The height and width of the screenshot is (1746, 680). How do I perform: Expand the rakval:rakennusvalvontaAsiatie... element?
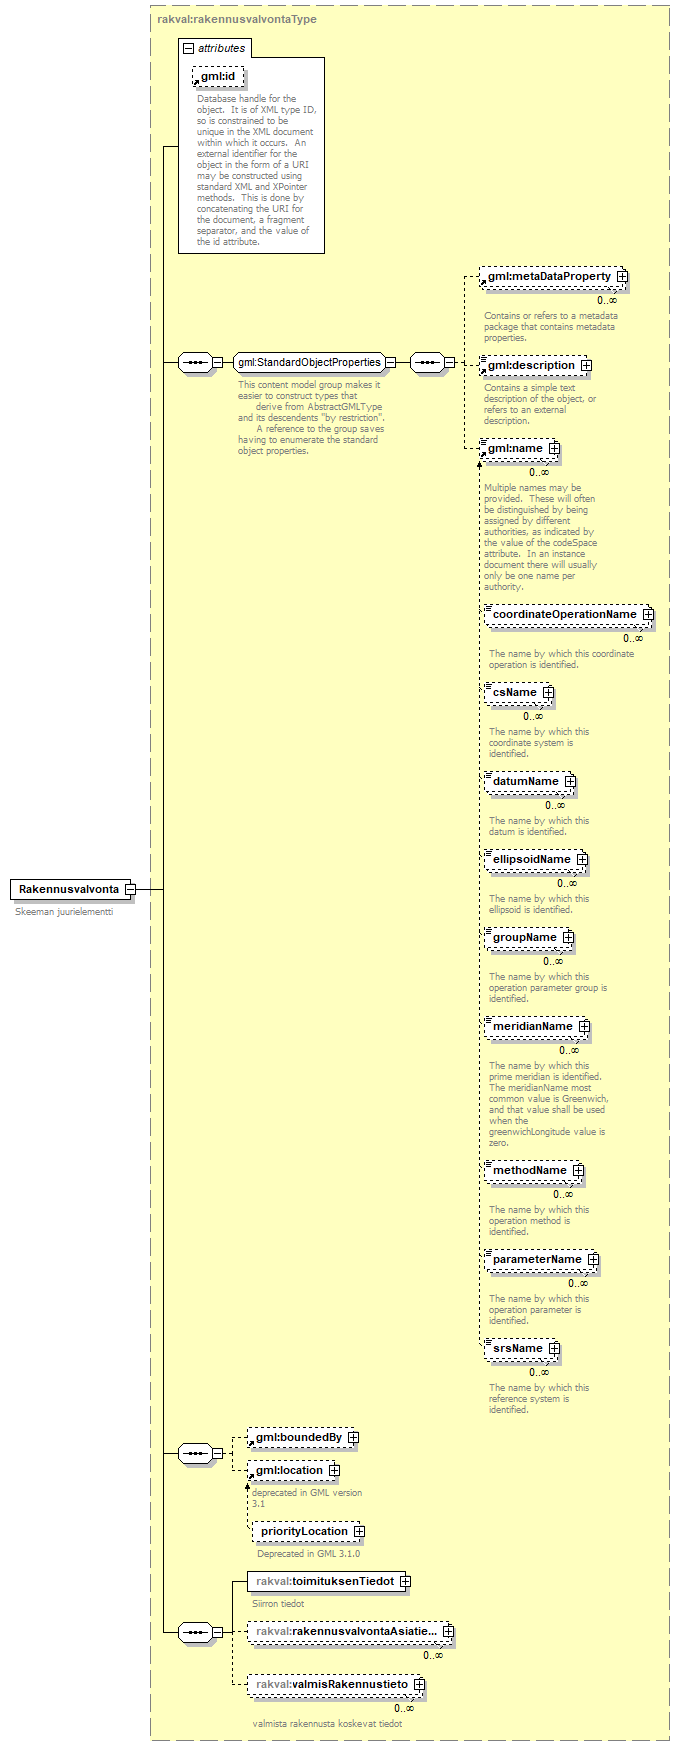coord(448,1631)
